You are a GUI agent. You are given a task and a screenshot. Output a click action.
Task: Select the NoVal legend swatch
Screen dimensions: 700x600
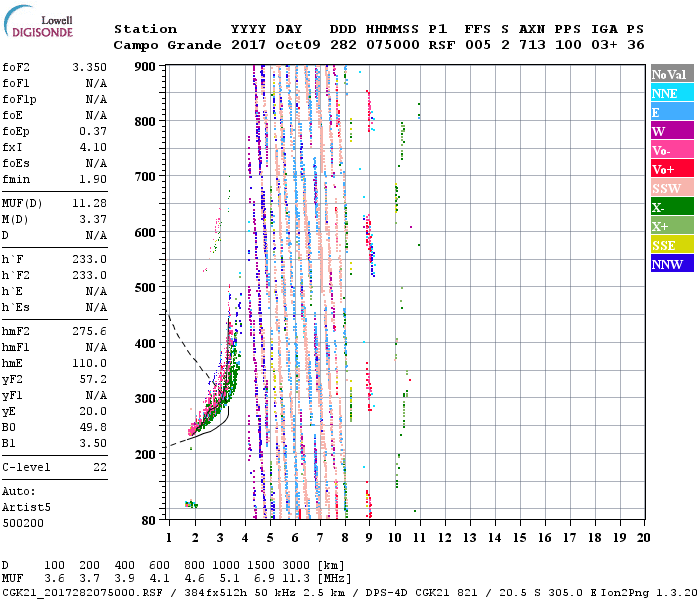[671, 74]
